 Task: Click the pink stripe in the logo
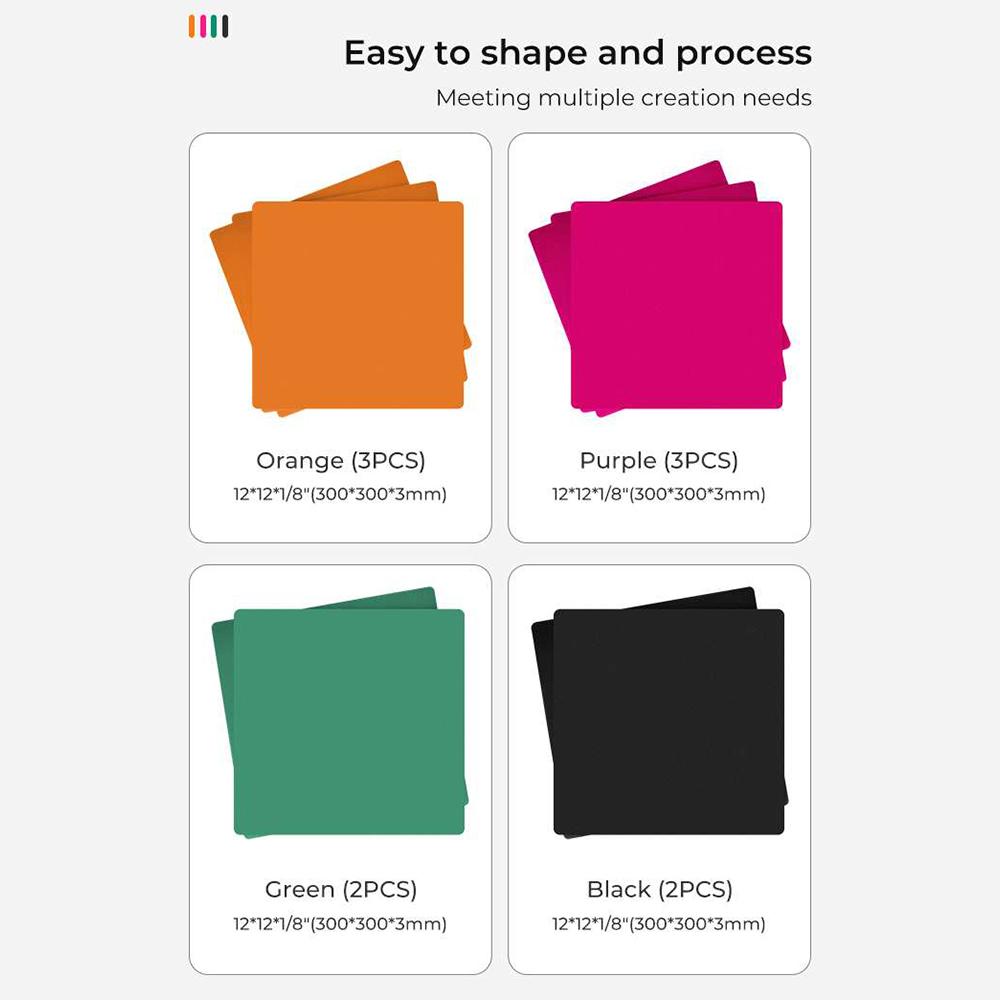203,26
